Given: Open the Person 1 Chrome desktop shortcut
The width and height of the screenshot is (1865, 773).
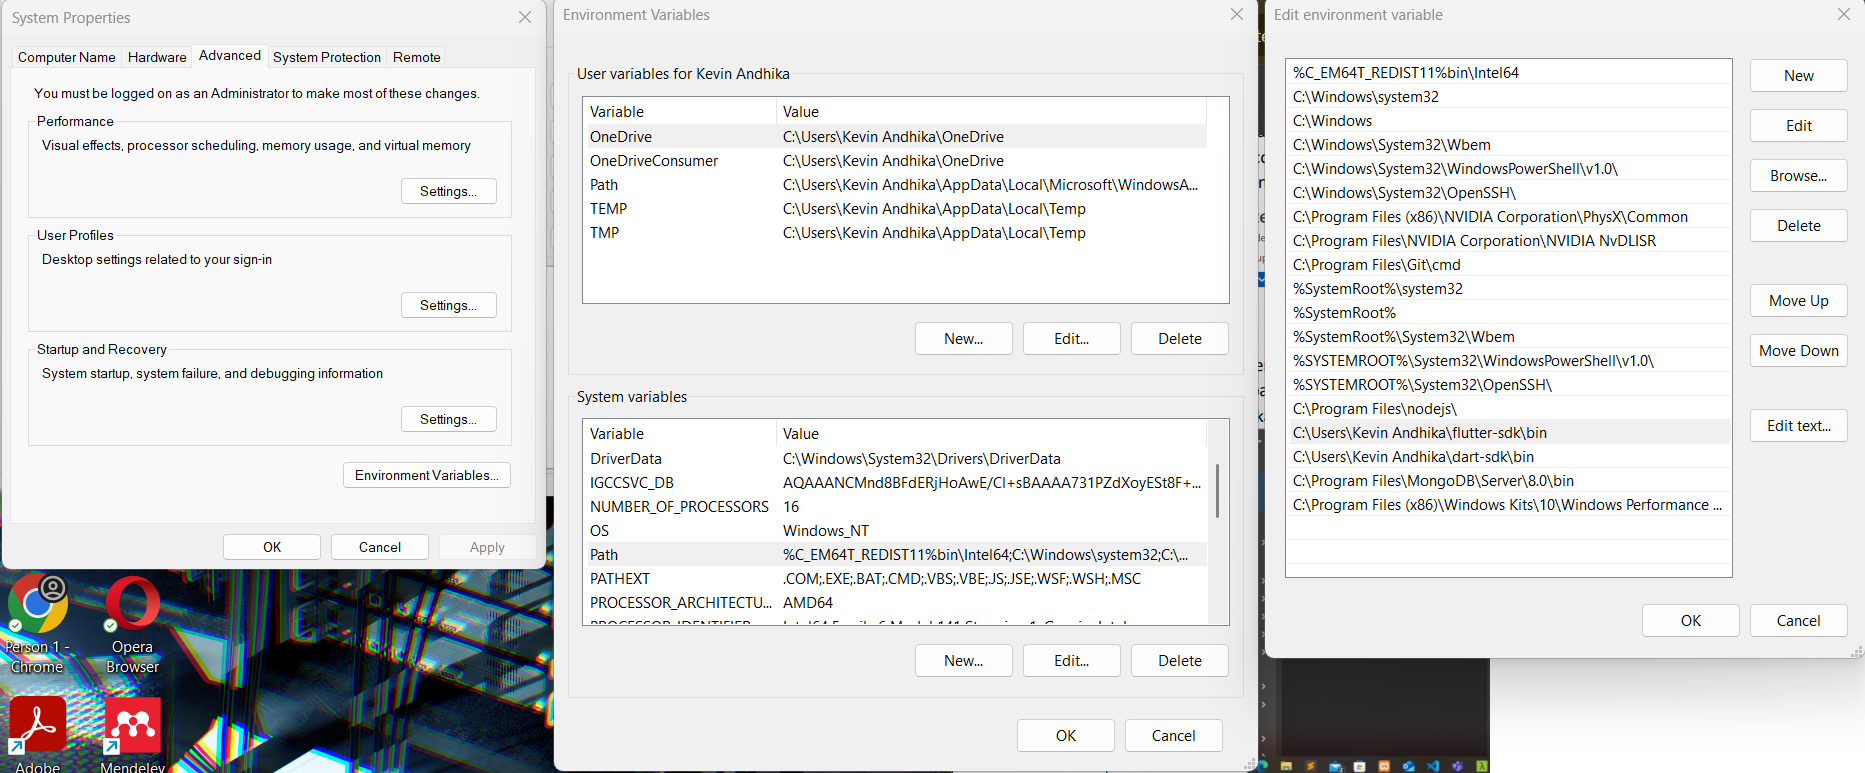Looking at the screenshot, I should click(x=38, y=606).
